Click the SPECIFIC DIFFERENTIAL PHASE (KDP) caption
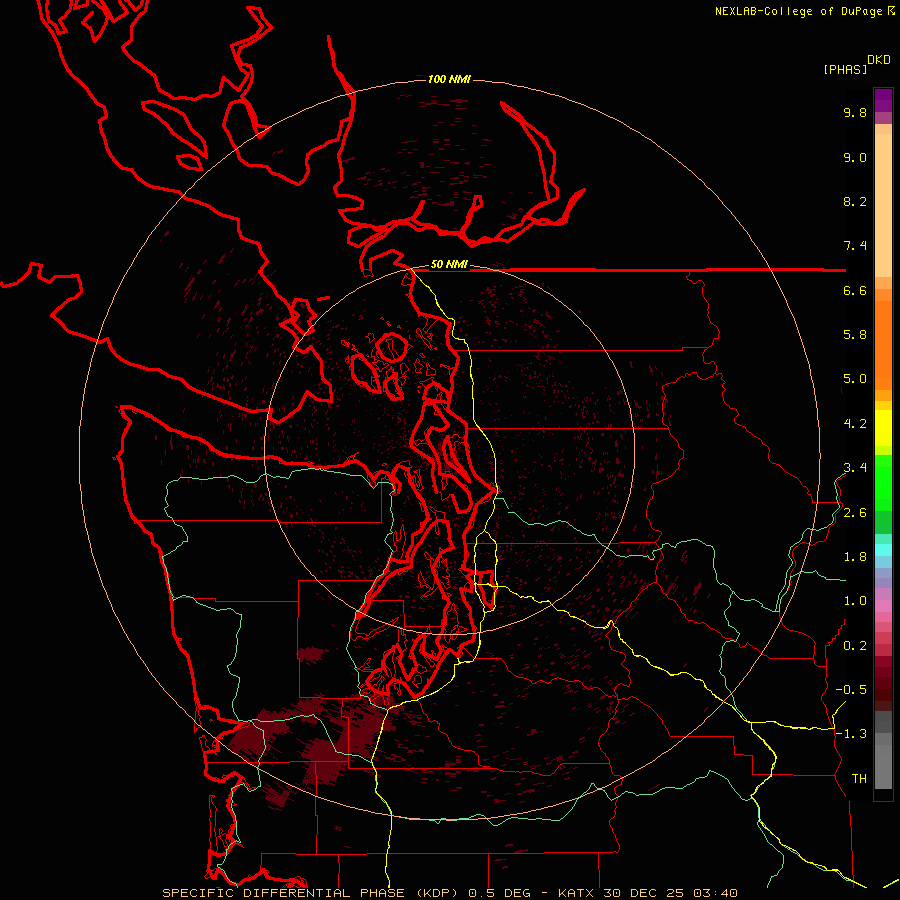 (x=312, y=893)
